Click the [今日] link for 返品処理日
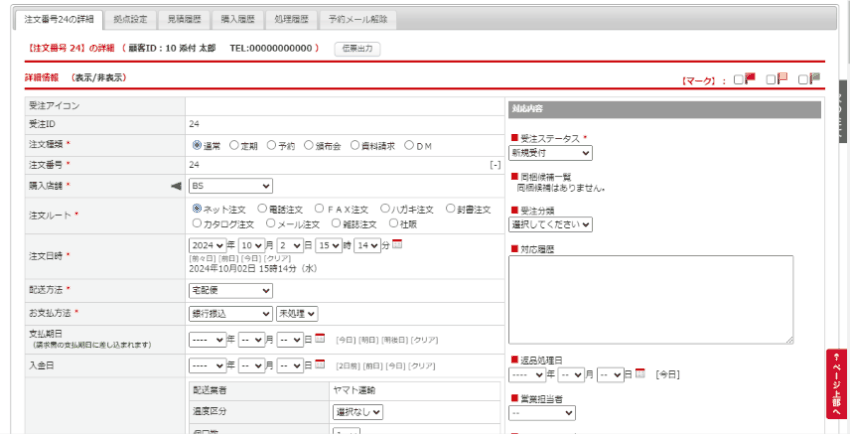This screenshot has width=850, height=434. (x=668, y=375)
